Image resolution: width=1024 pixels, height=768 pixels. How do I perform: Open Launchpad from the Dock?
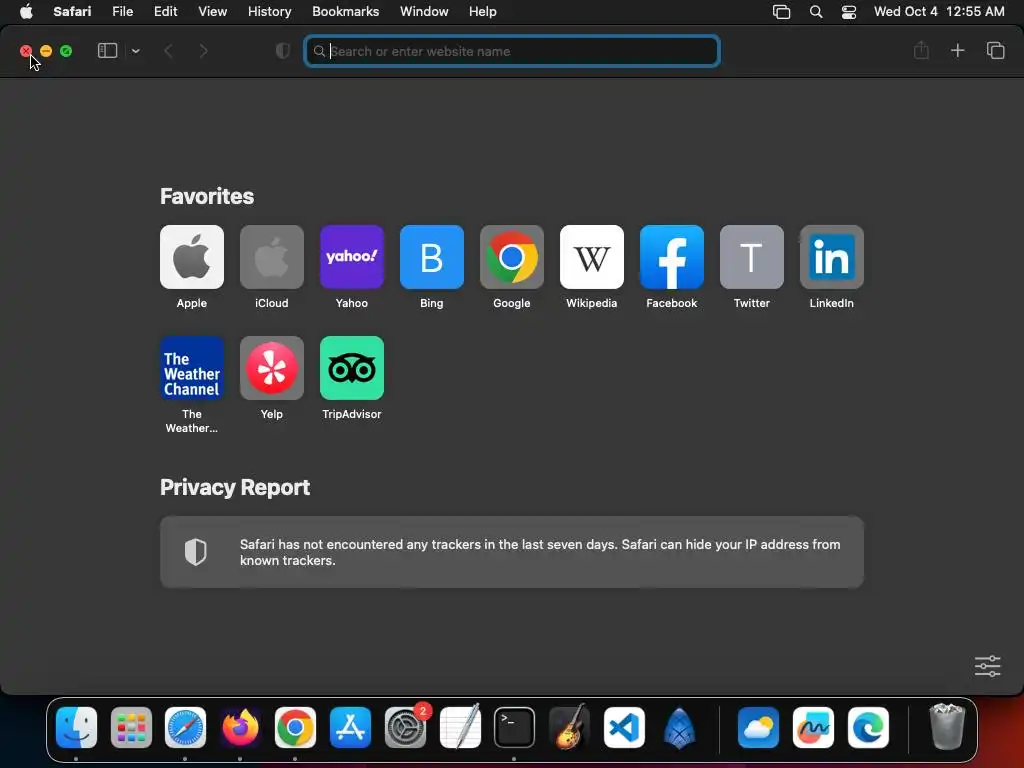coord(131,727)
